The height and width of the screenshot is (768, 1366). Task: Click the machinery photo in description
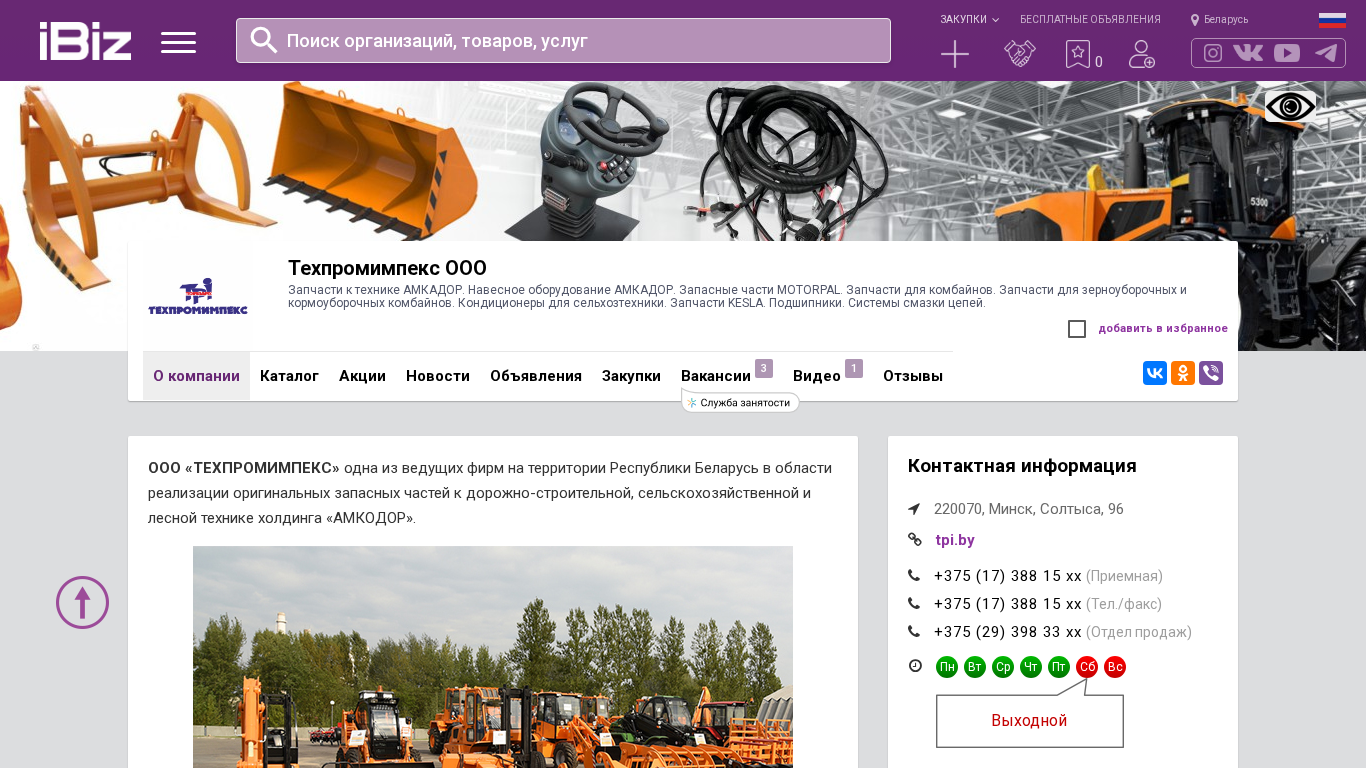click(493, 657)
